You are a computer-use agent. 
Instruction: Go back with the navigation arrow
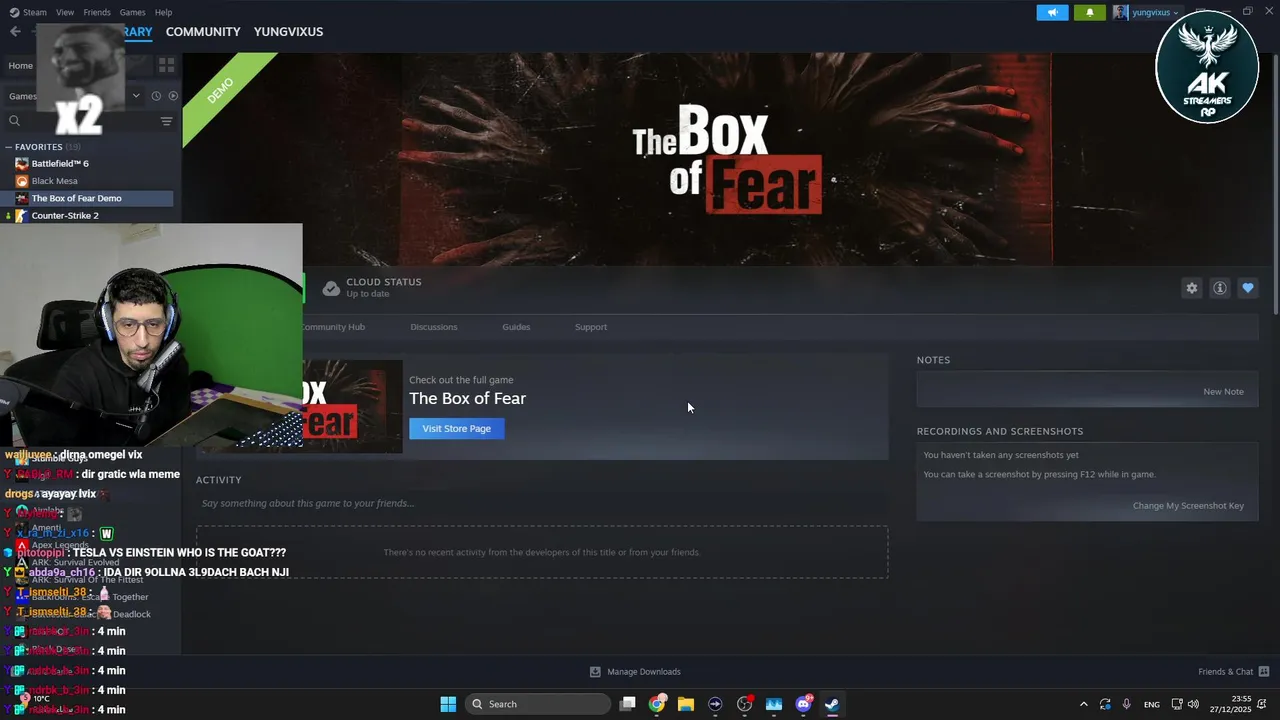(15, 32)
